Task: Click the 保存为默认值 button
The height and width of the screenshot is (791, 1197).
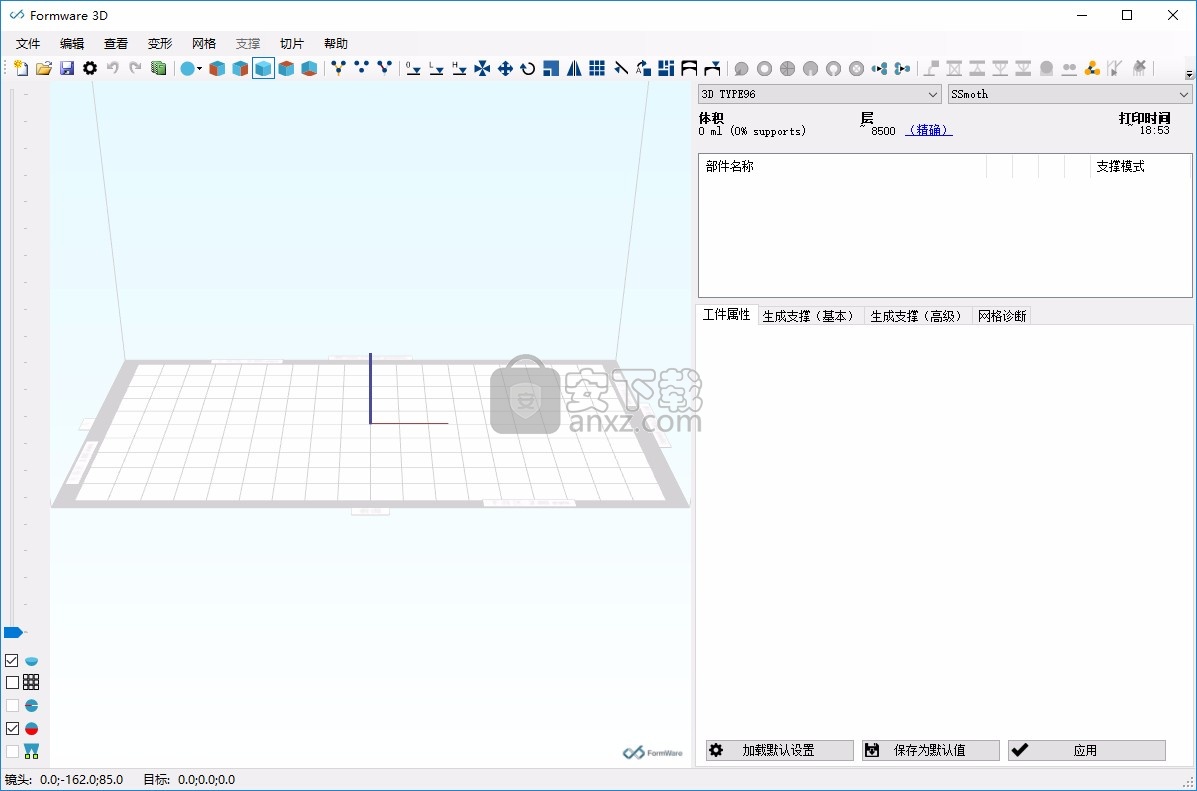Action: (x=931, y=751)
